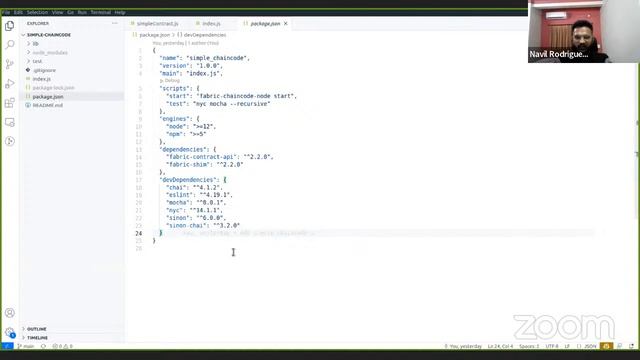640x360 pixels.
Task: Click line number 24 in the gutter
Action: coord(139,233)
